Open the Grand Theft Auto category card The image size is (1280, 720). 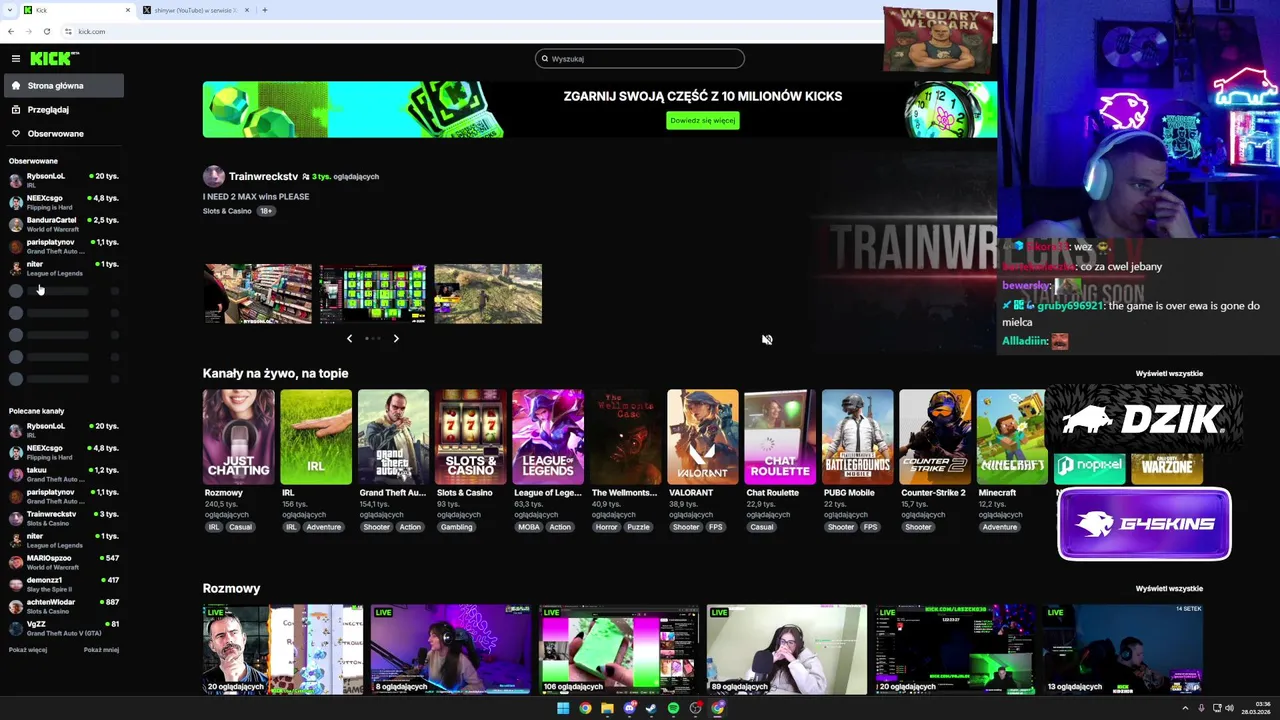[393, 437]
